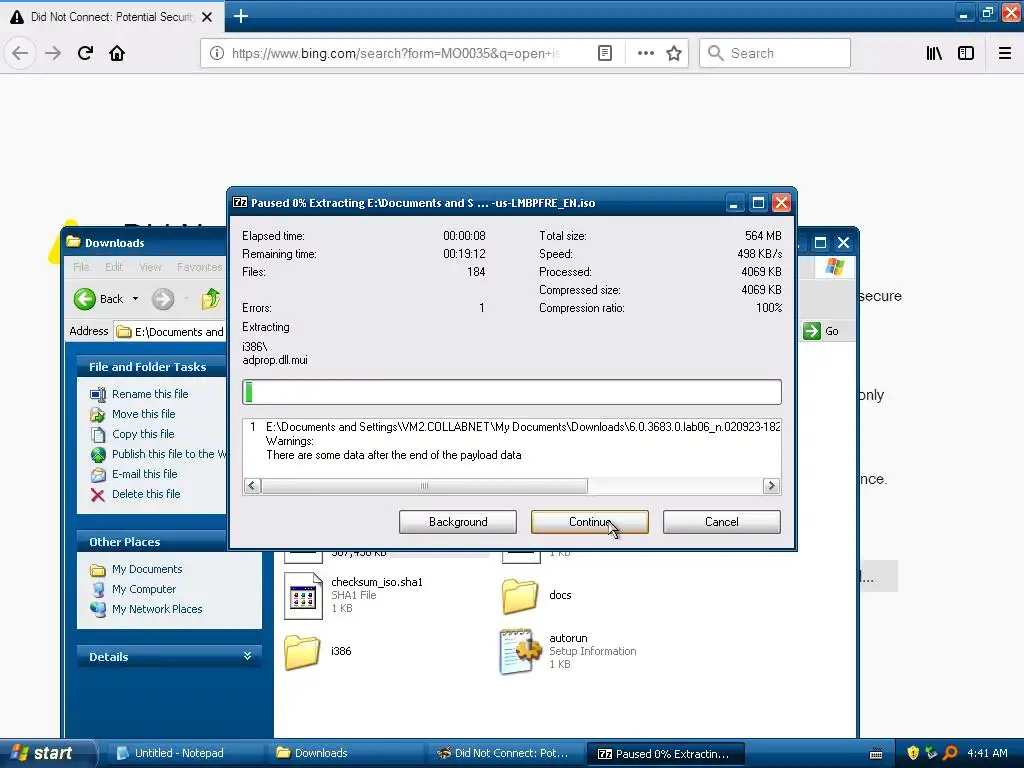This screenshot has width=1024, height=768.
Task: Click E-mail this file task
Action: [144, 474]
